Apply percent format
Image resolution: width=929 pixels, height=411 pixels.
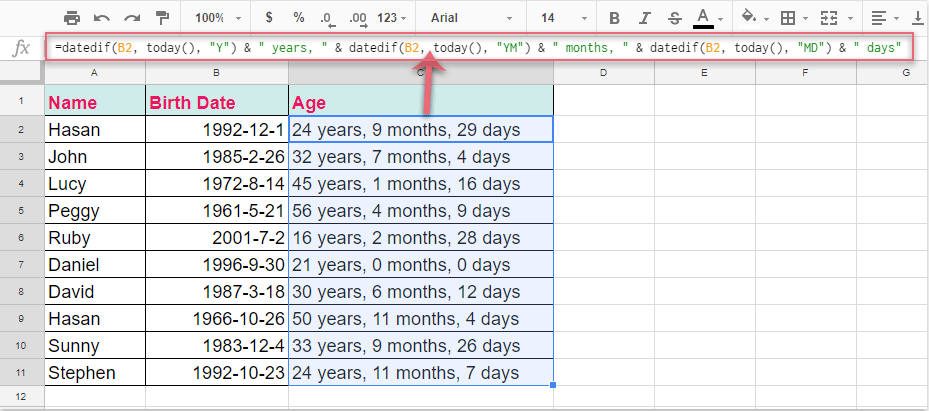[x=299, y=18]
